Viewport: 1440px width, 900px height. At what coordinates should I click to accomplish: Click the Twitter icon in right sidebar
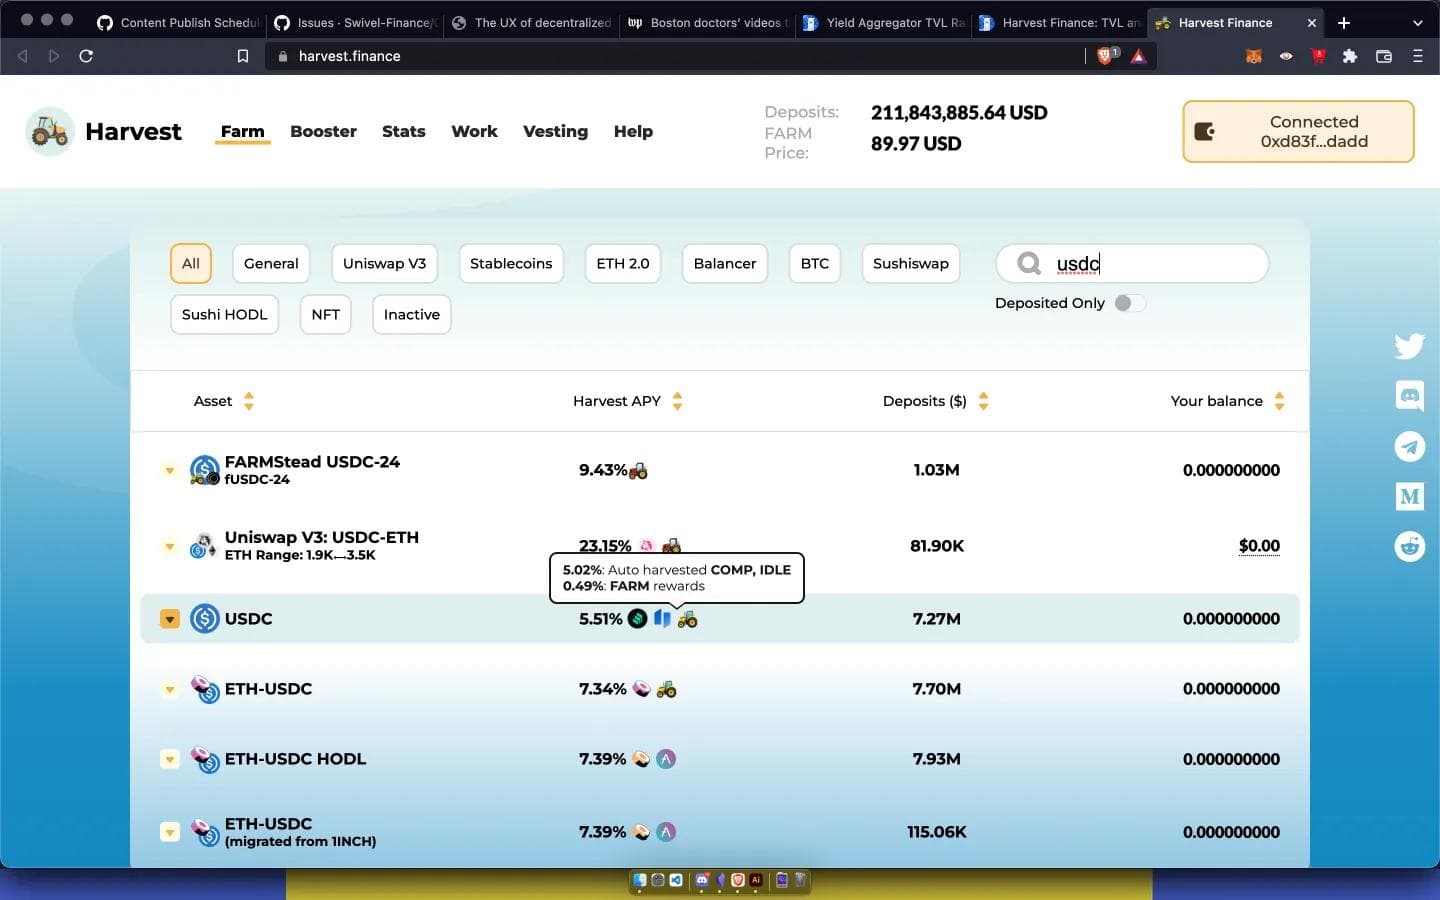(x=1409, y=346)
